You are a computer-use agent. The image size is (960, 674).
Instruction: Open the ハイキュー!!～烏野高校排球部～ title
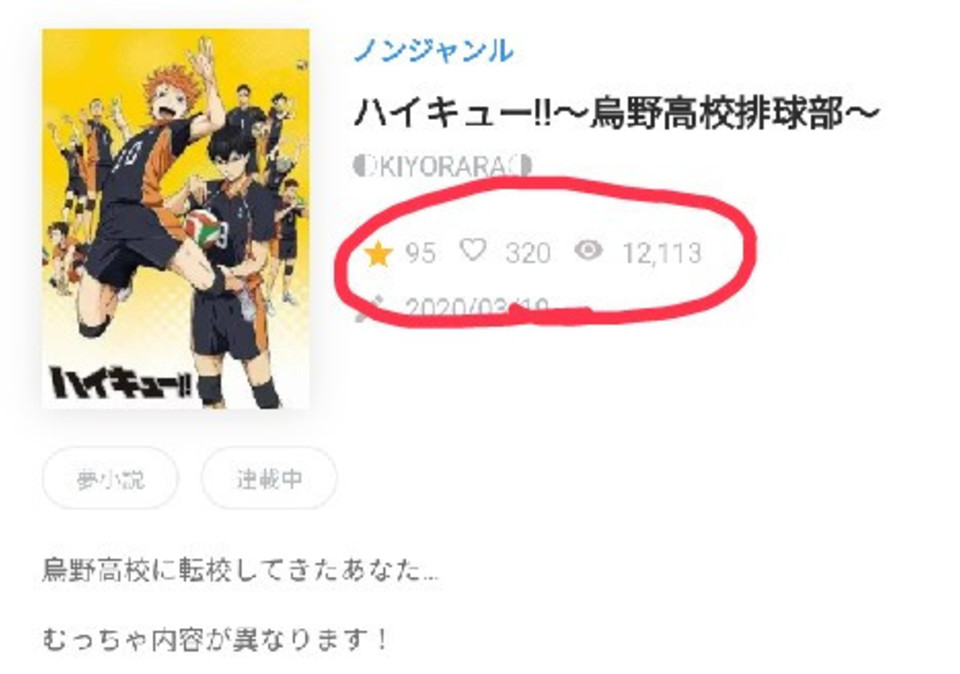(x=617, y=114)
